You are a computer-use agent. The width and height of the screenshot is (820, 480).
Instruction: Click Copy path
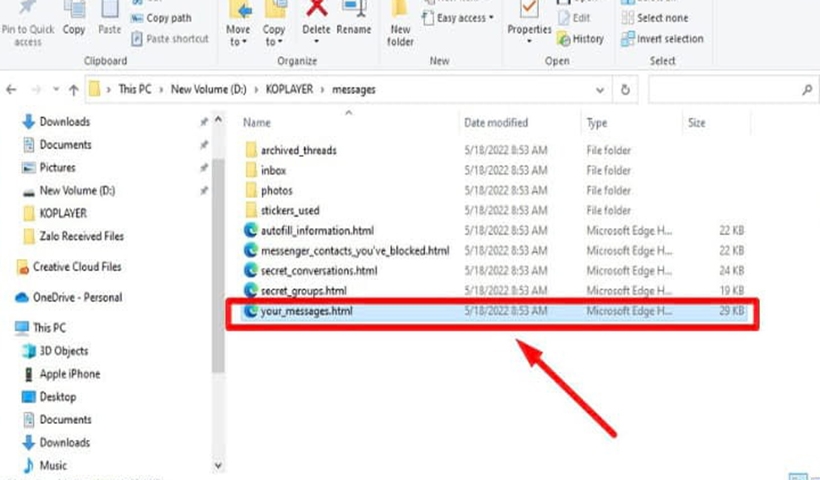coord(161,18)
